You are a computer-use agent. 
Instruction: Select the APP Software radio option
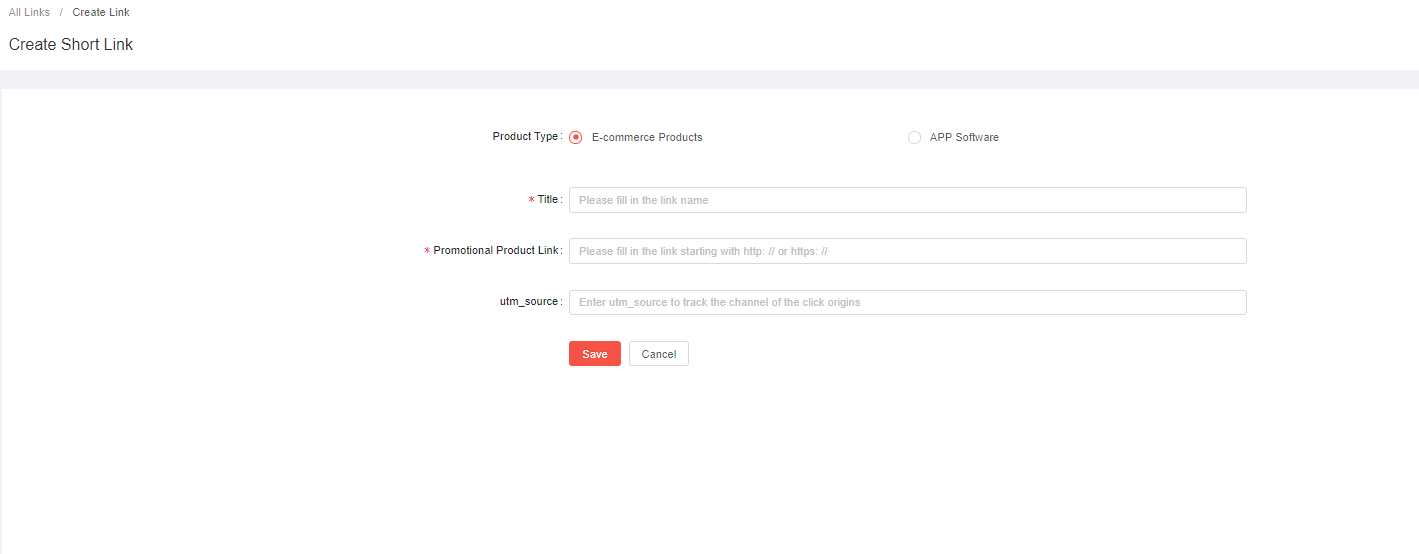click(914, 137)
